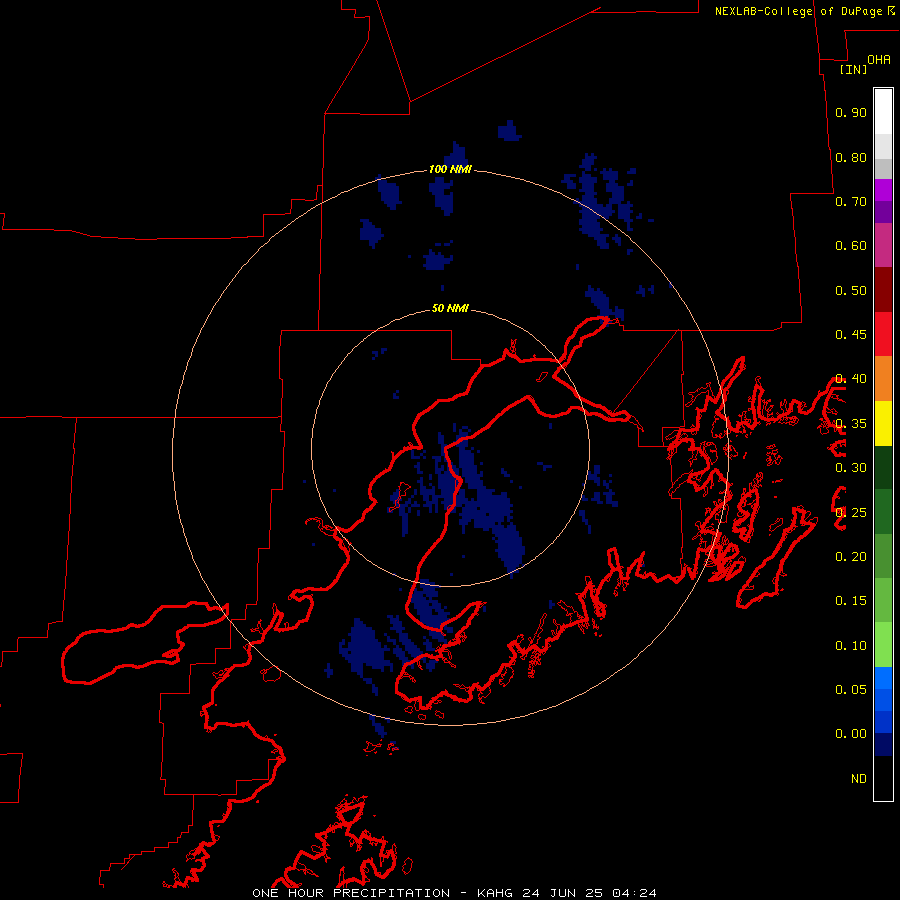
Task: Click the 0.15 legend value
Action: [x=851, y=601]
